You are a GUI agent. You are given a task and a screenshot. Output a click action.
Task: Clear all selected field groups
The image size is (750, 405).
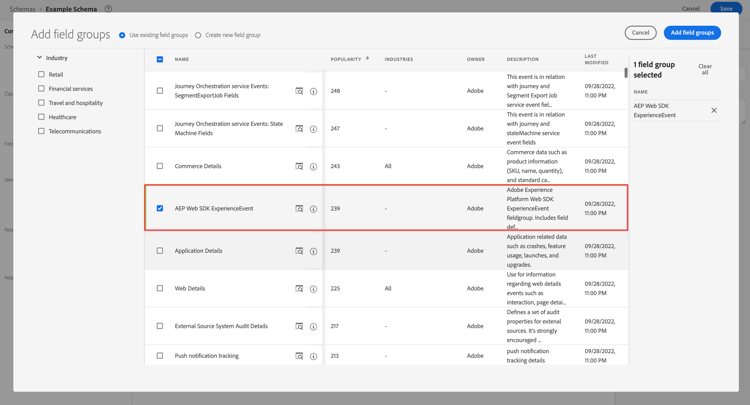pos(705,70)
